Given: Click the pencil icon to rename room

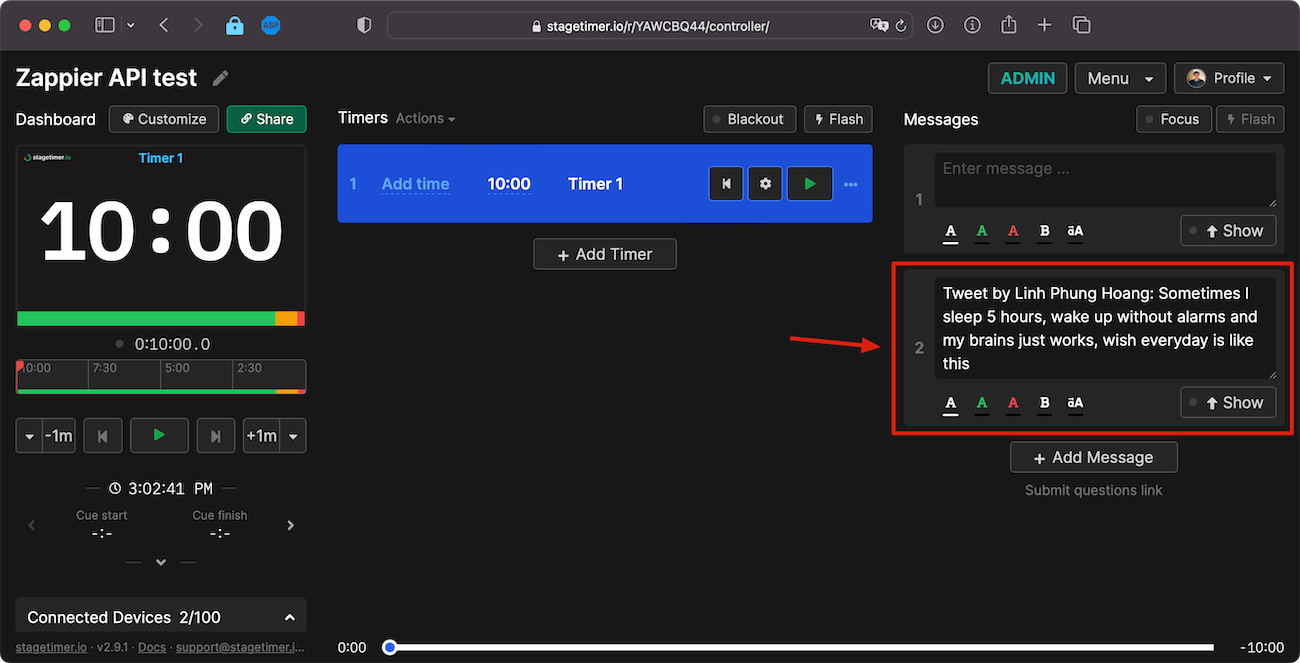Looking at the screenshot, I should pyautogui.click(x=221, y=78).
